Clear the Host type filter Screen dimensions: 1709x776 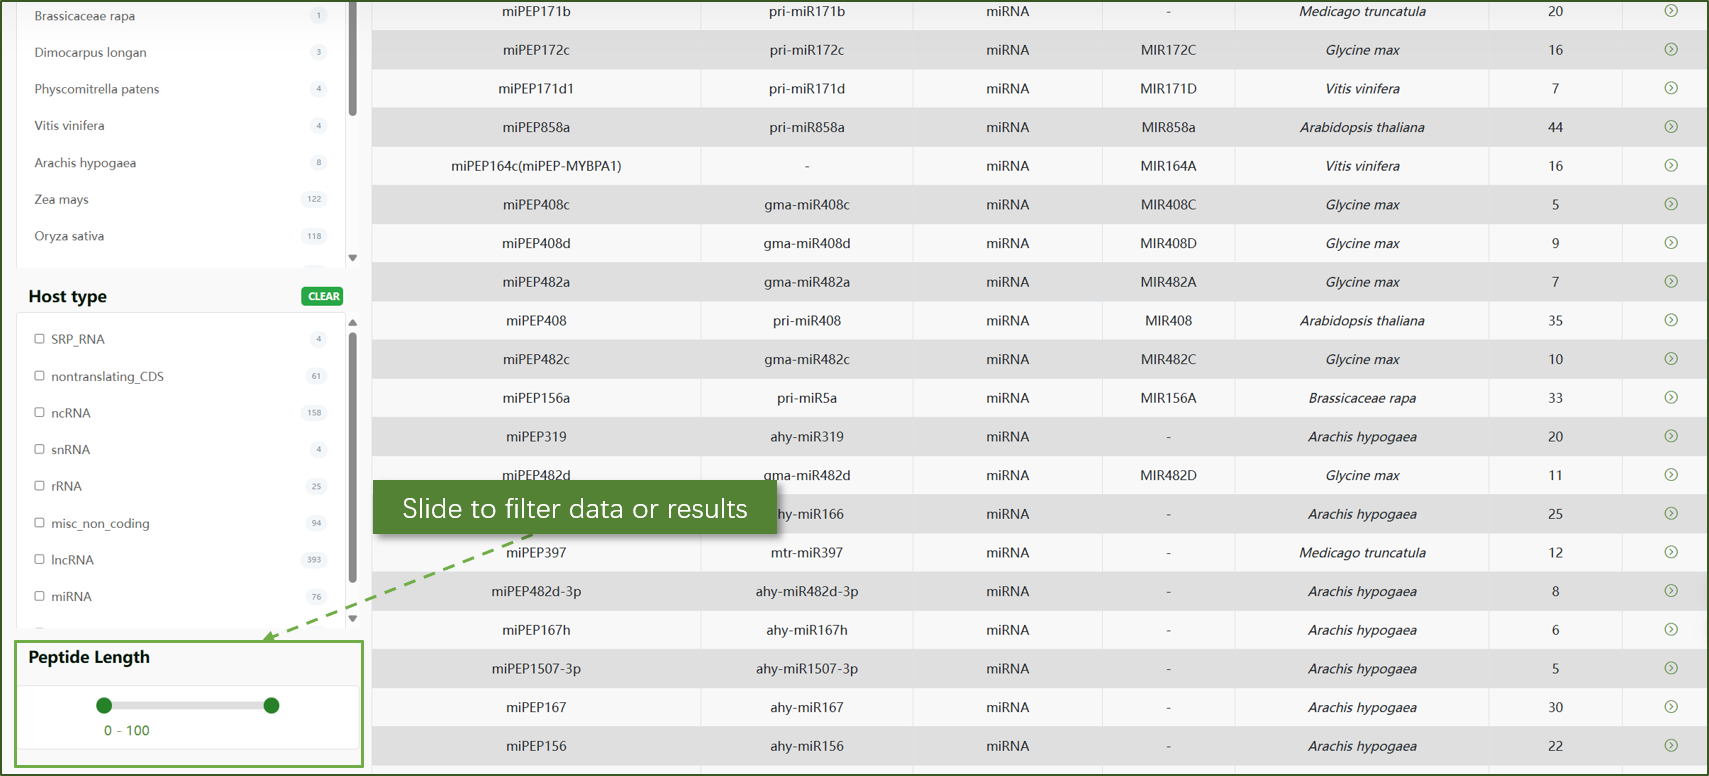pos(322,296)
